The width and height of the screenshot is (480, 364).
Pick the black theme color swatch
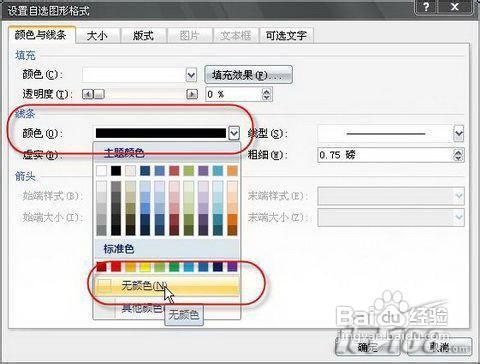click(x=116, y=171)
